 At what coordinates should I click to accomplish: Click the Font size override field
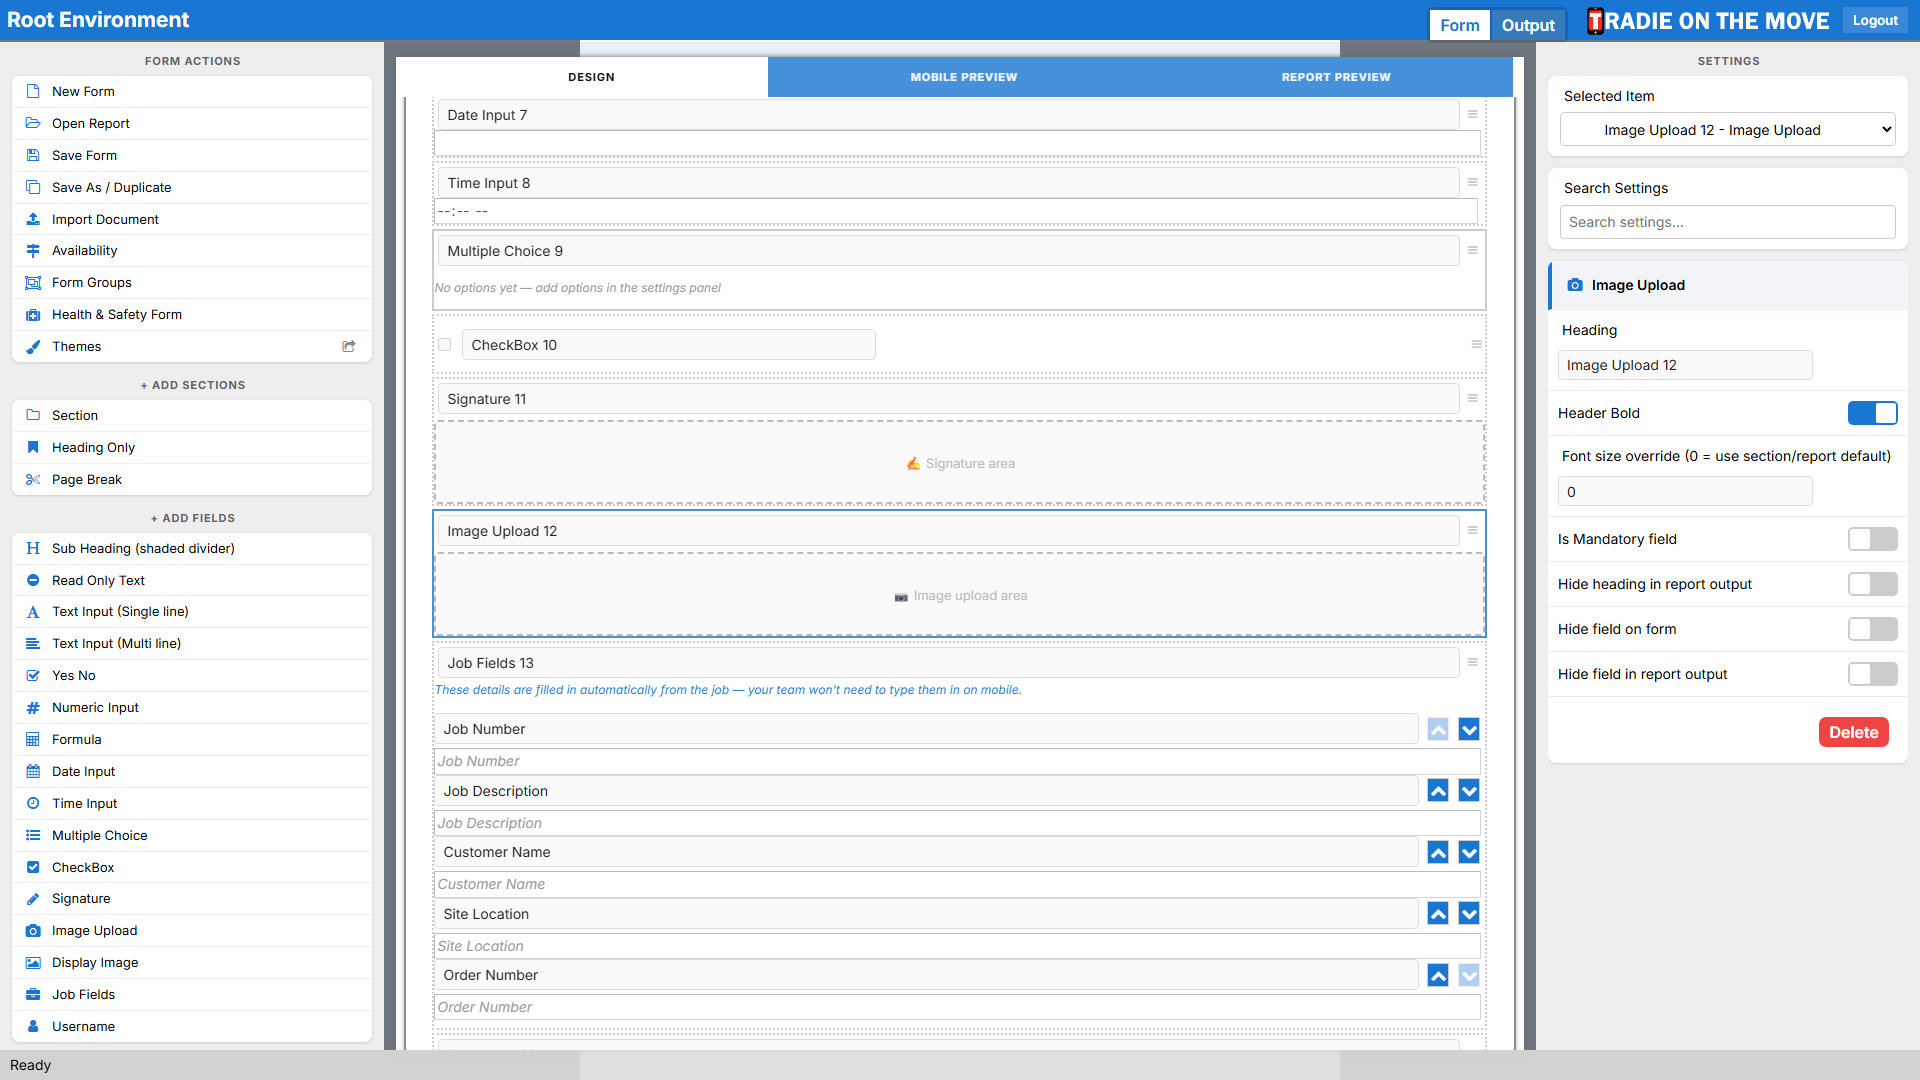click(x=1685, y=492)
